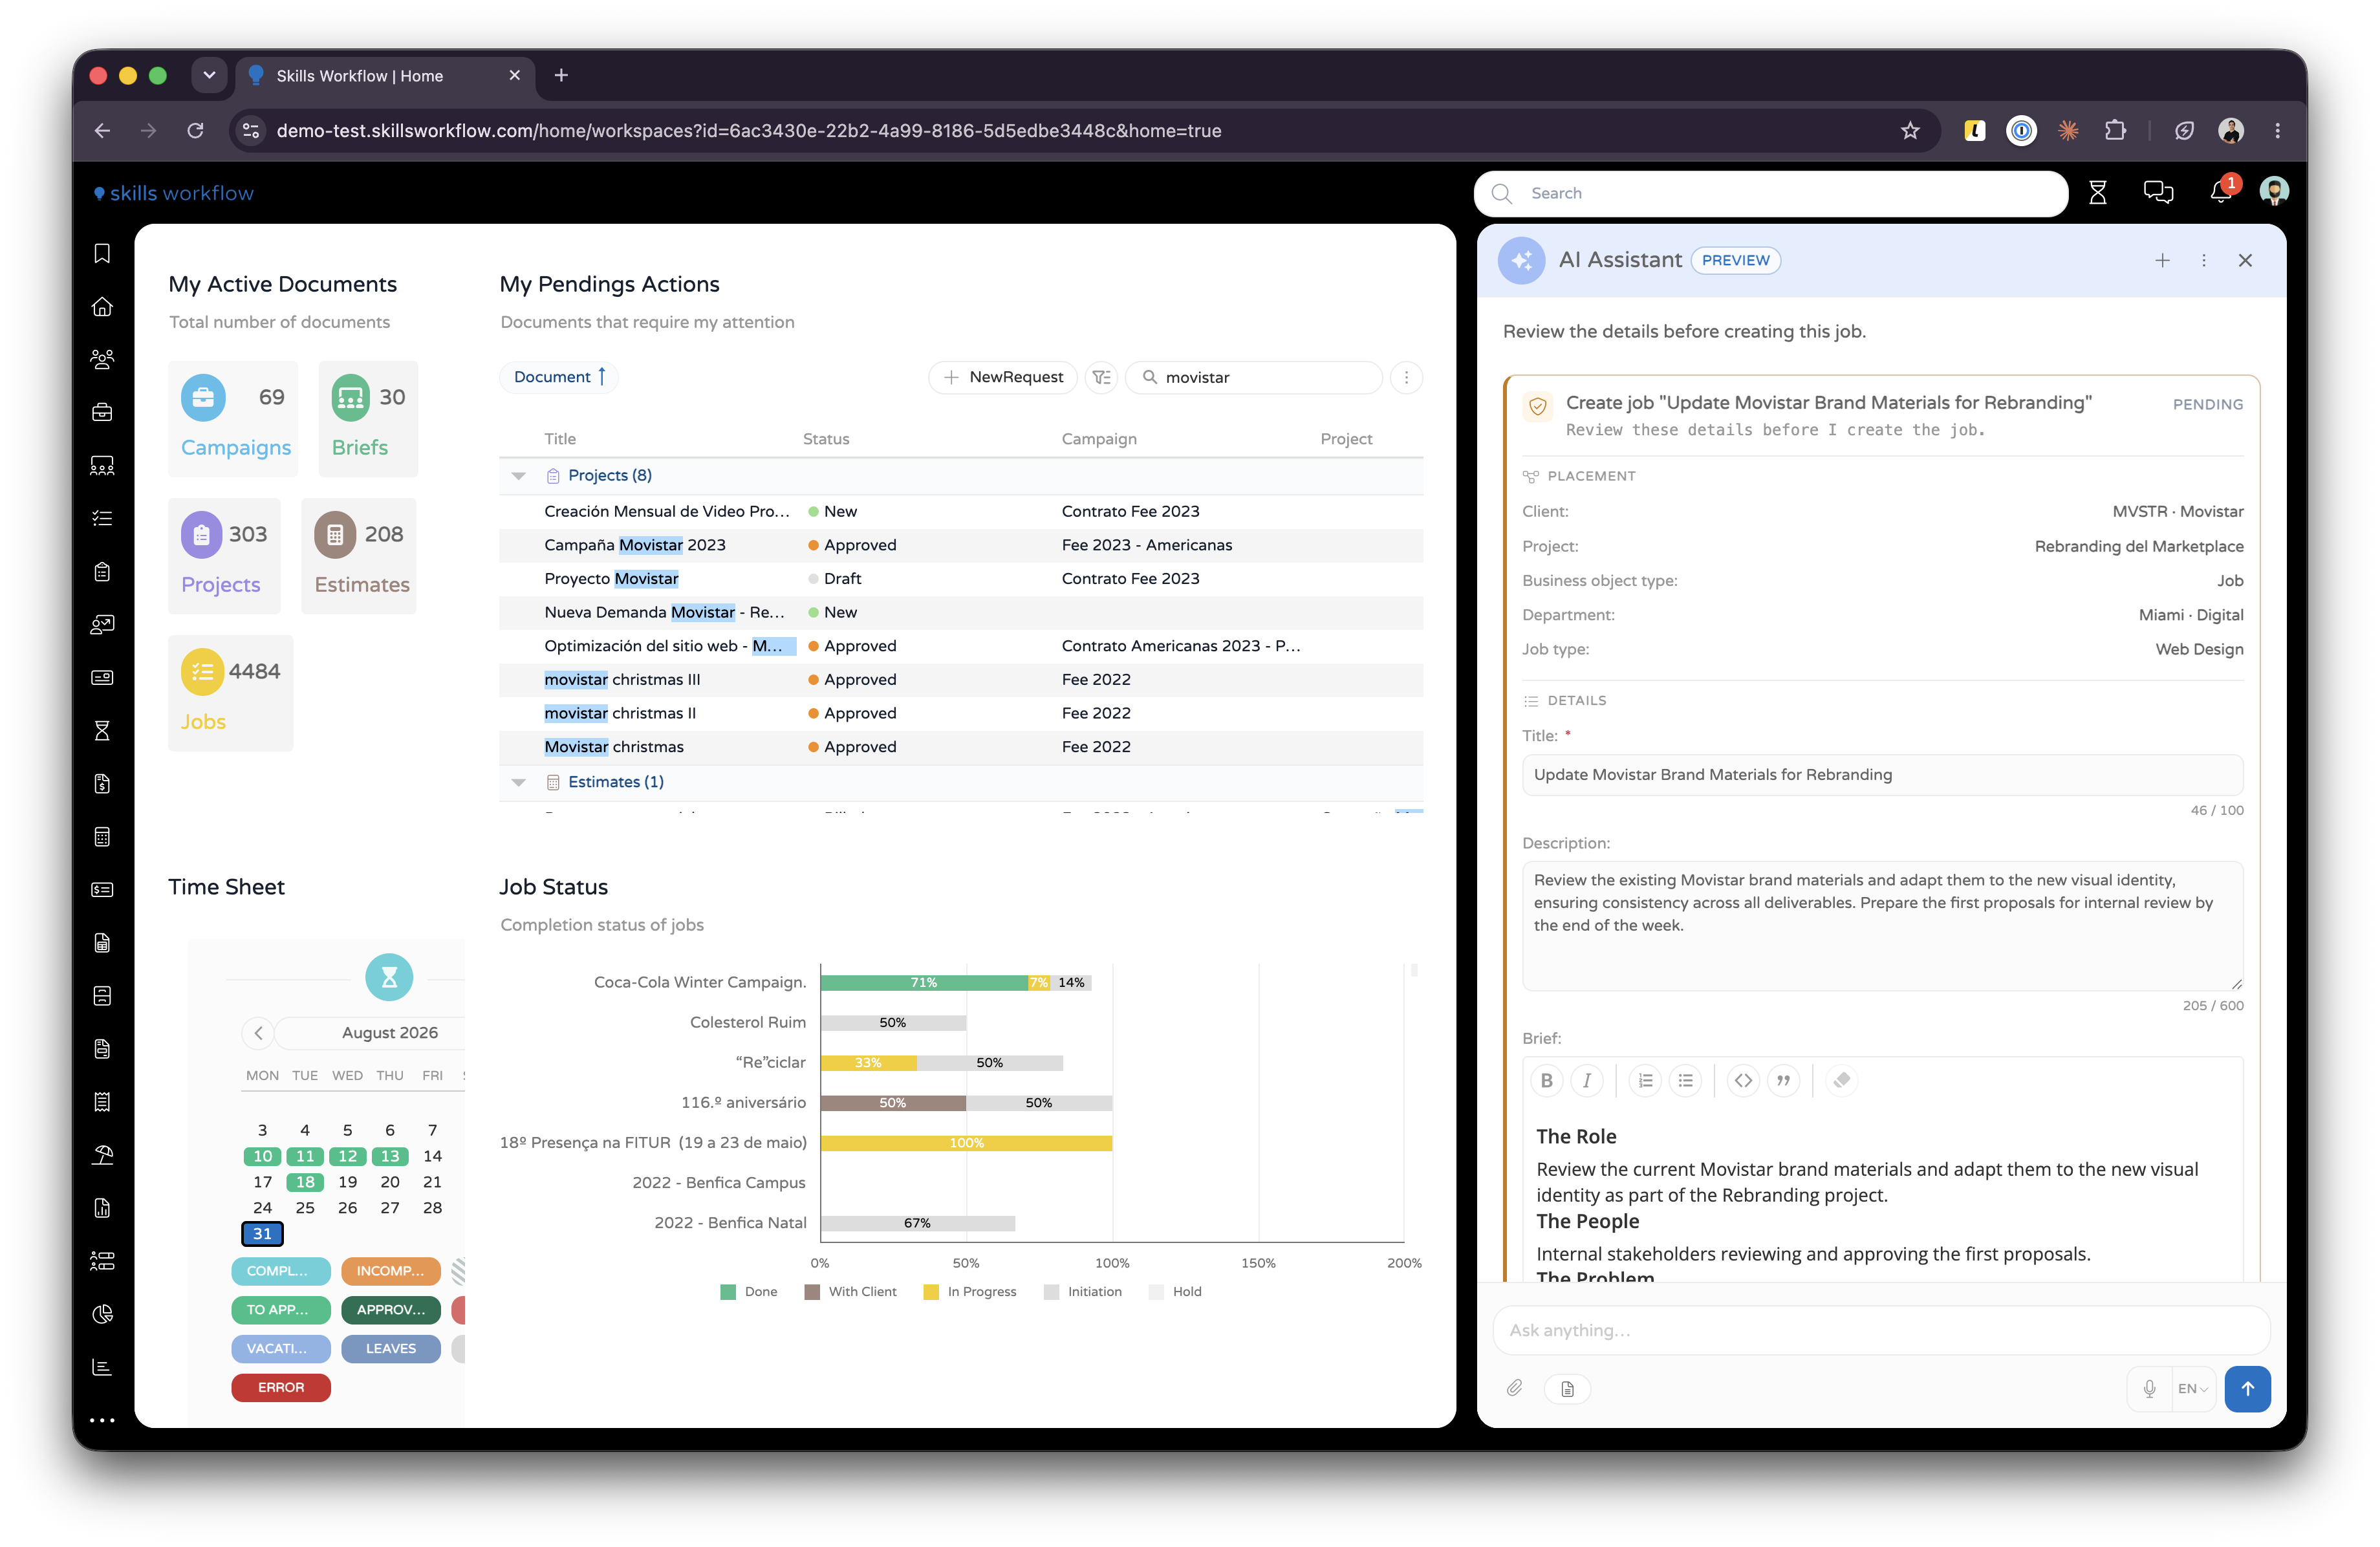
Task: Start voice input with the microphone icon
Action: (2149, 1388)
